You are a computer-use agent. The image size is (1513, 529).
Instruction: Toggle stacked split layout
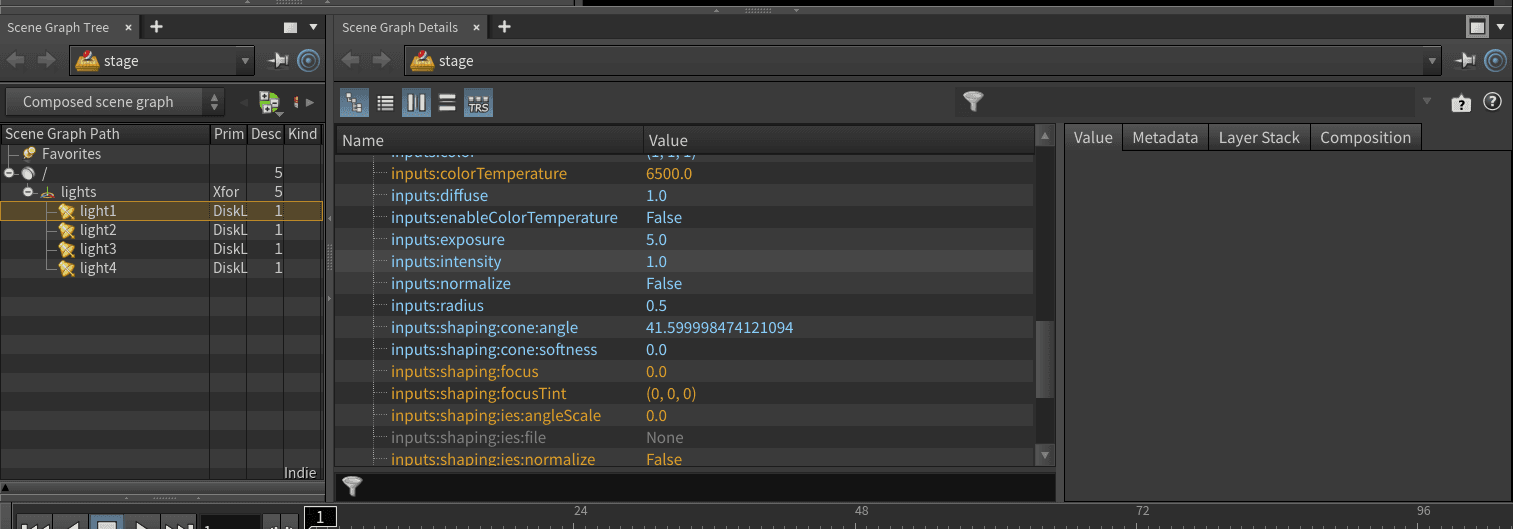[x=447, y=102]
